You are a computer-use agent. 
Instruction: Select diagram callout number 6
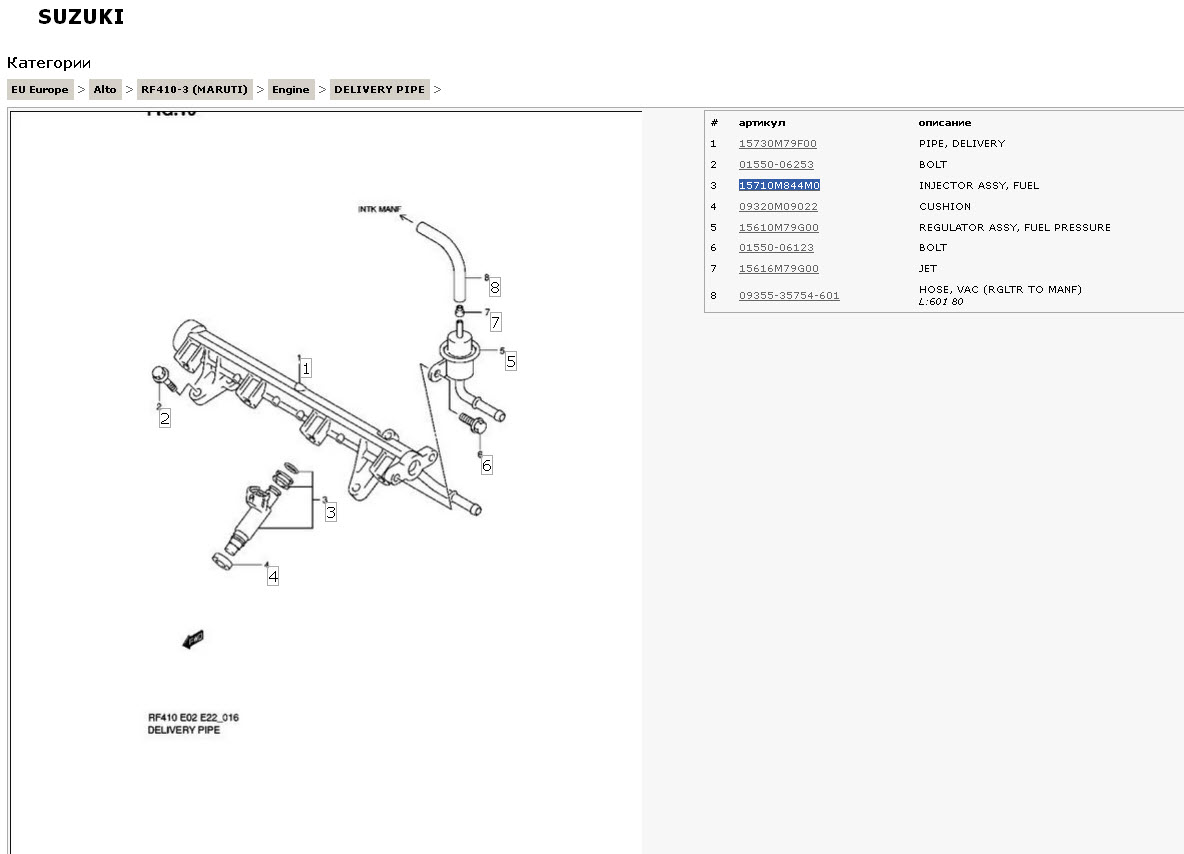tap(487, 466)
